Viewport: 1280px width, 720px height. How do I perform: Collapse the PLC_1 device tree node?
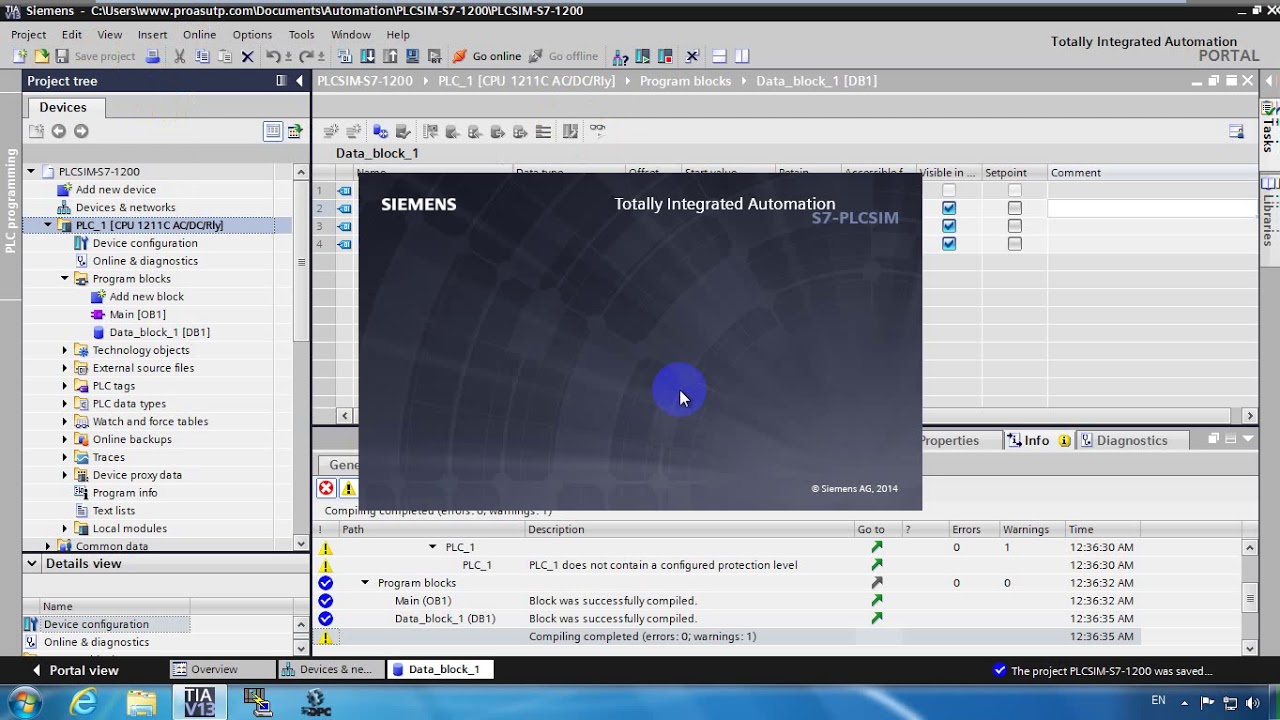[x=47, y=225]
